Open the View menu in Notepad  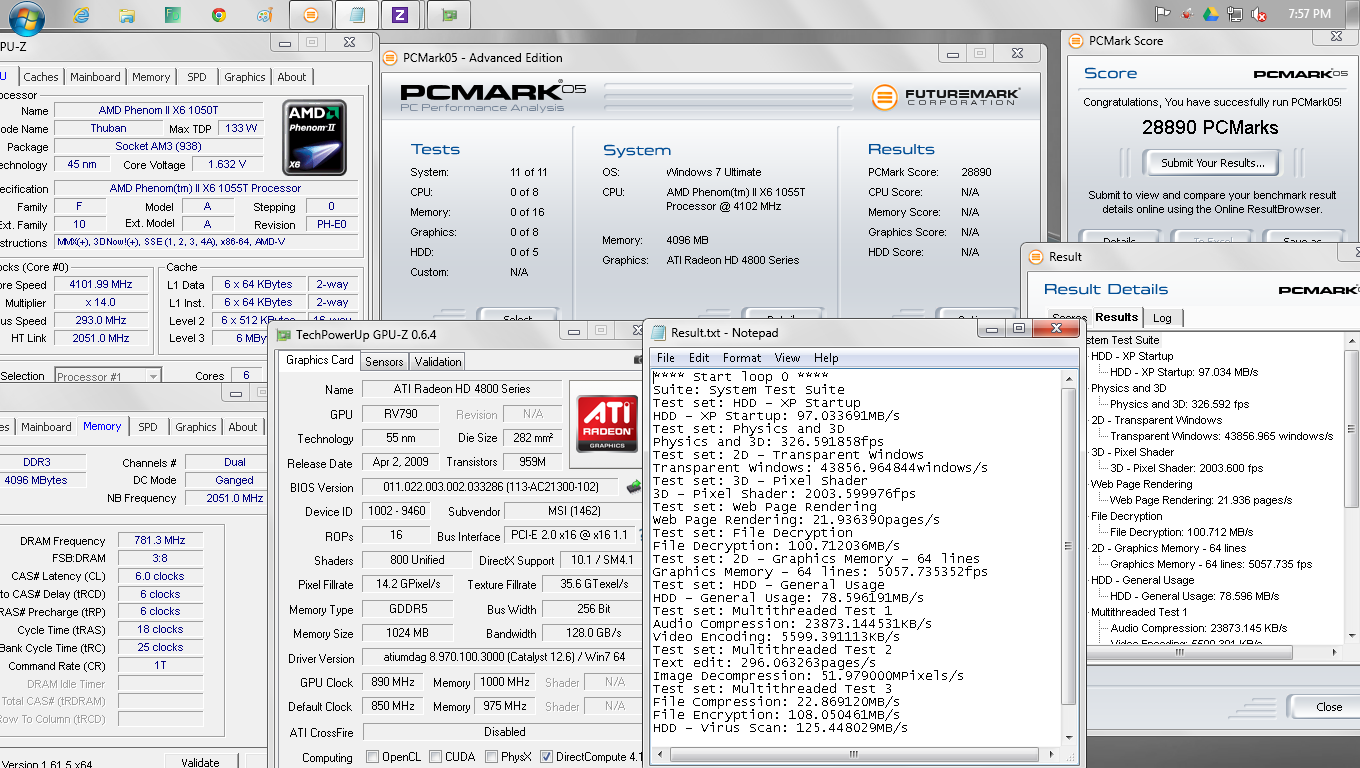pyautogui.click(x=787, y=358)
